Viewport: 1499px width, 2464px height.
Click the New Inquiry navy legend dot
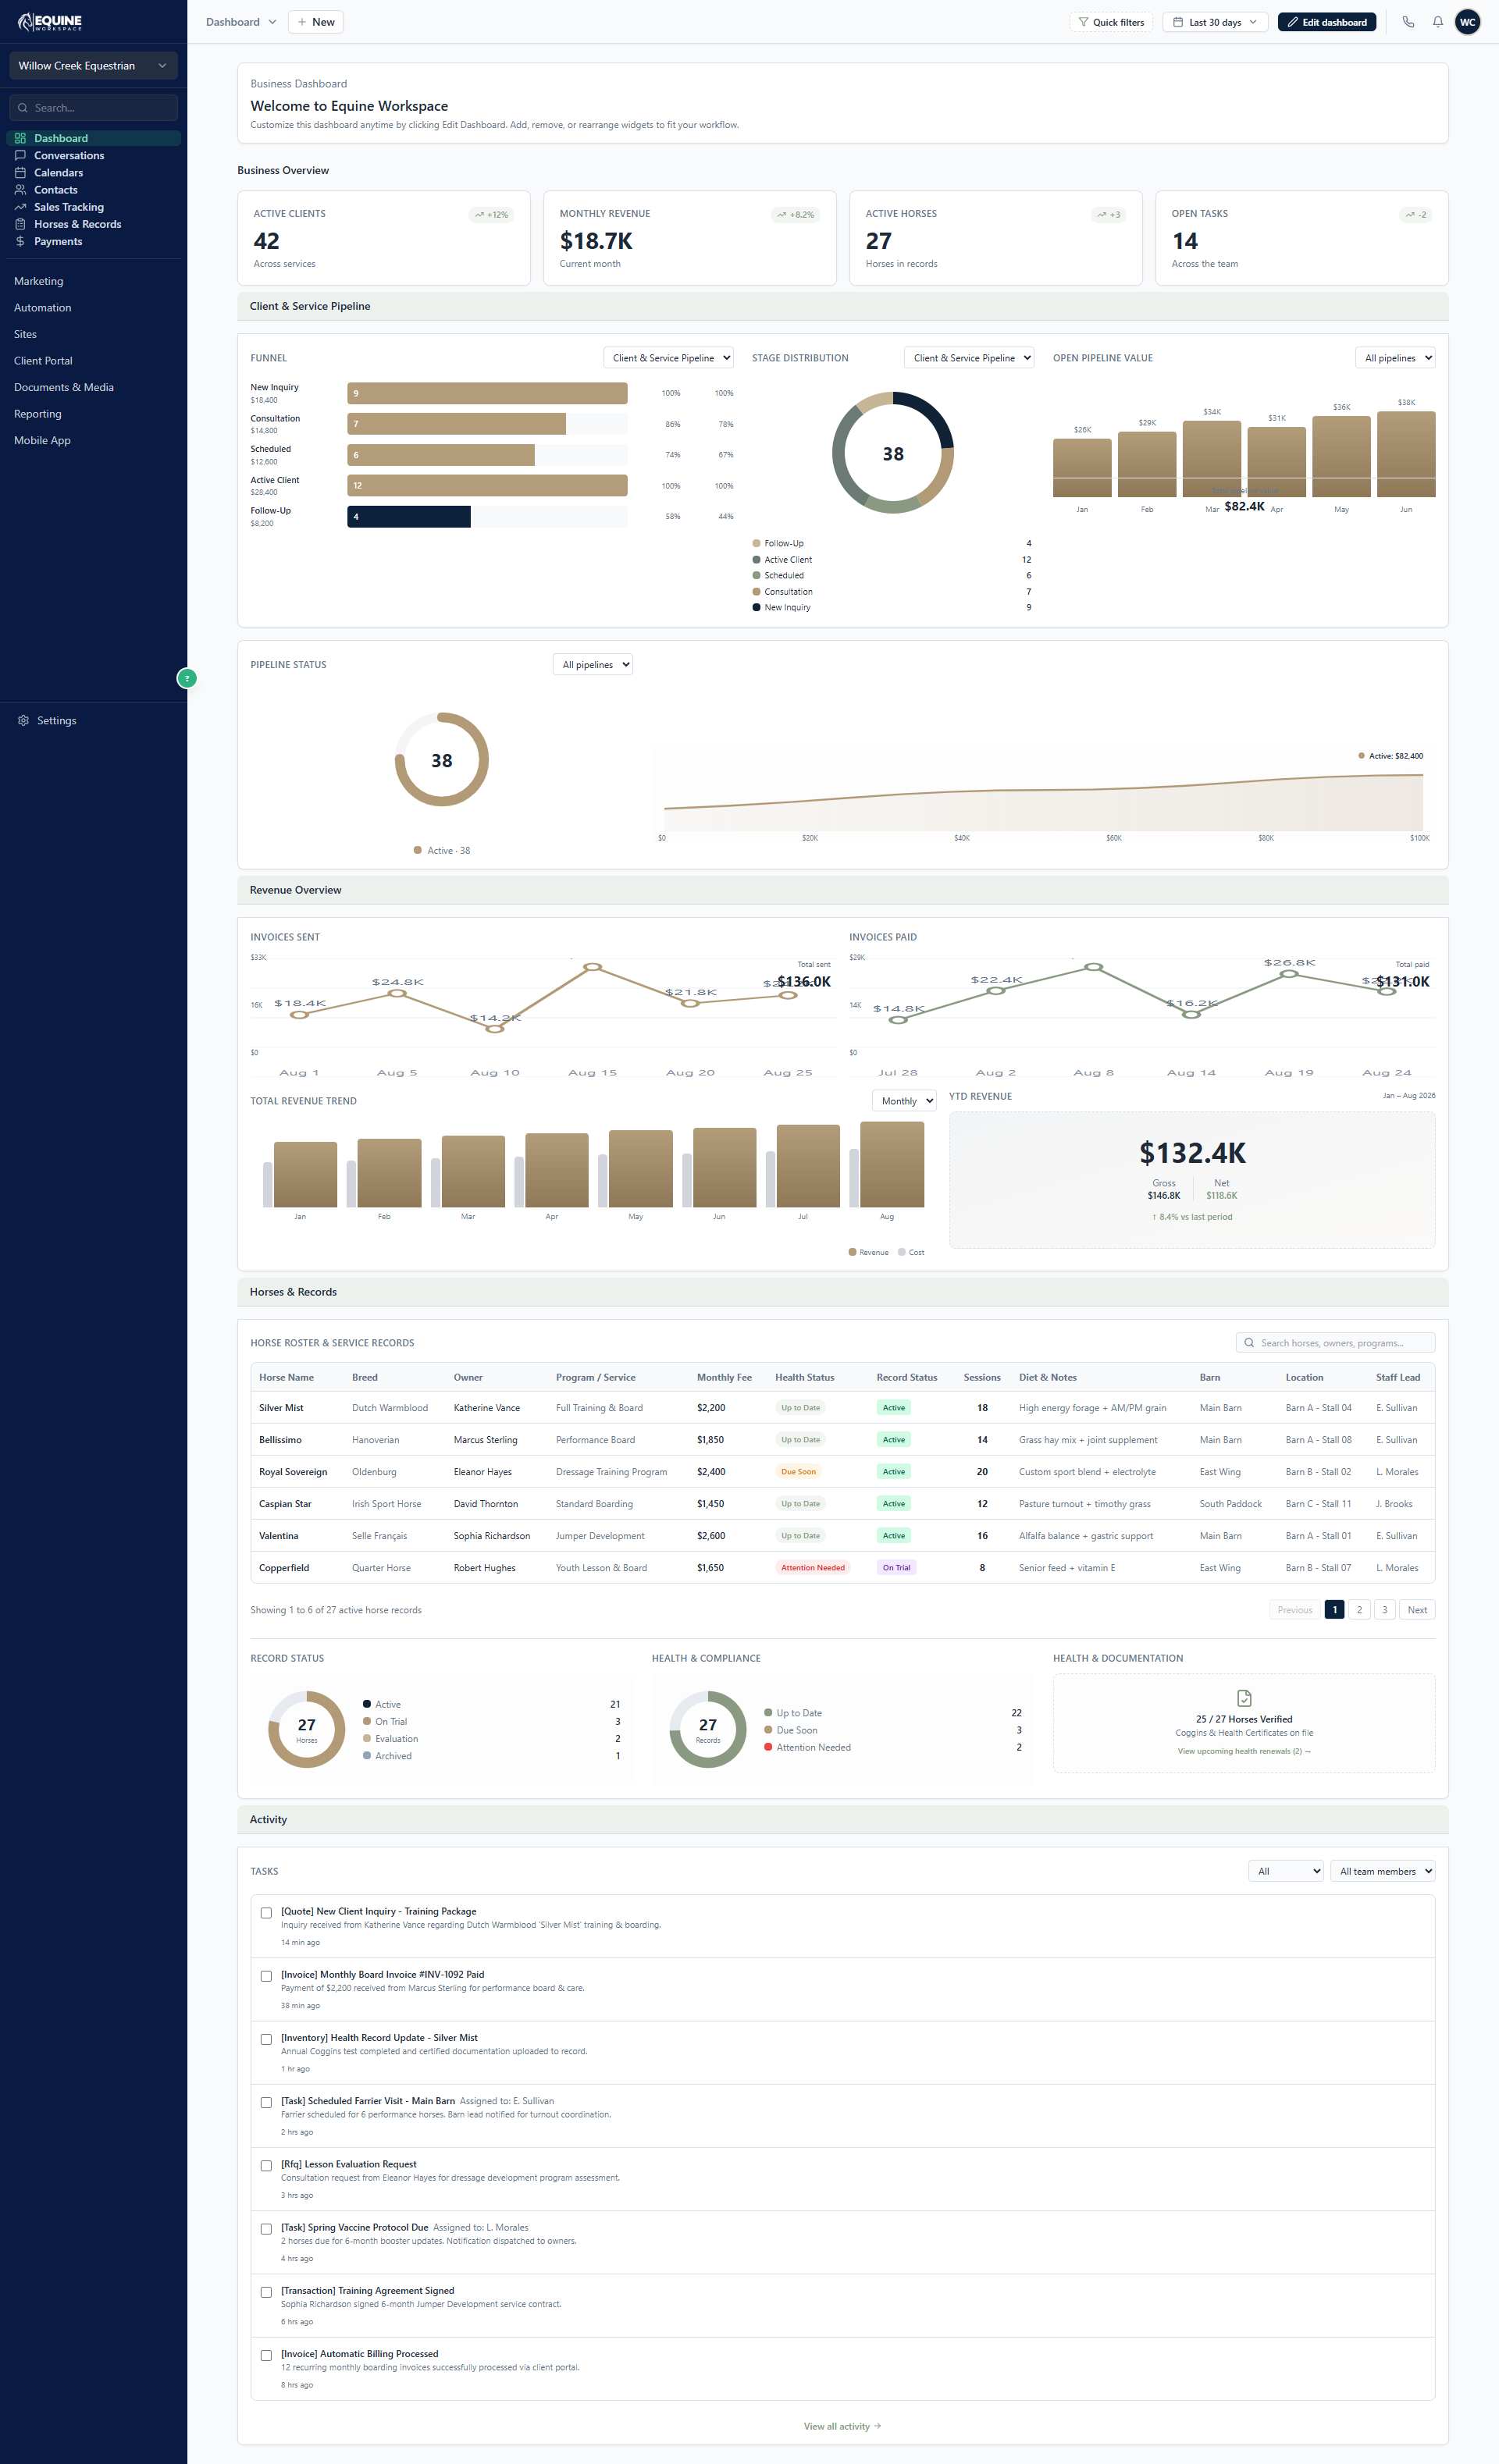pos(756,607)
